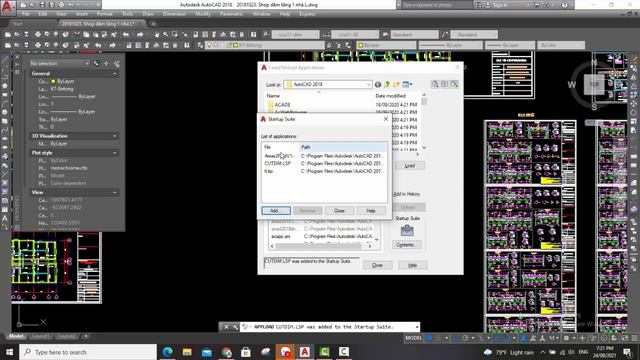640x360 pixels.
Task: Open Microsoft Edge from the taskbar
Action: click(167, 352)
